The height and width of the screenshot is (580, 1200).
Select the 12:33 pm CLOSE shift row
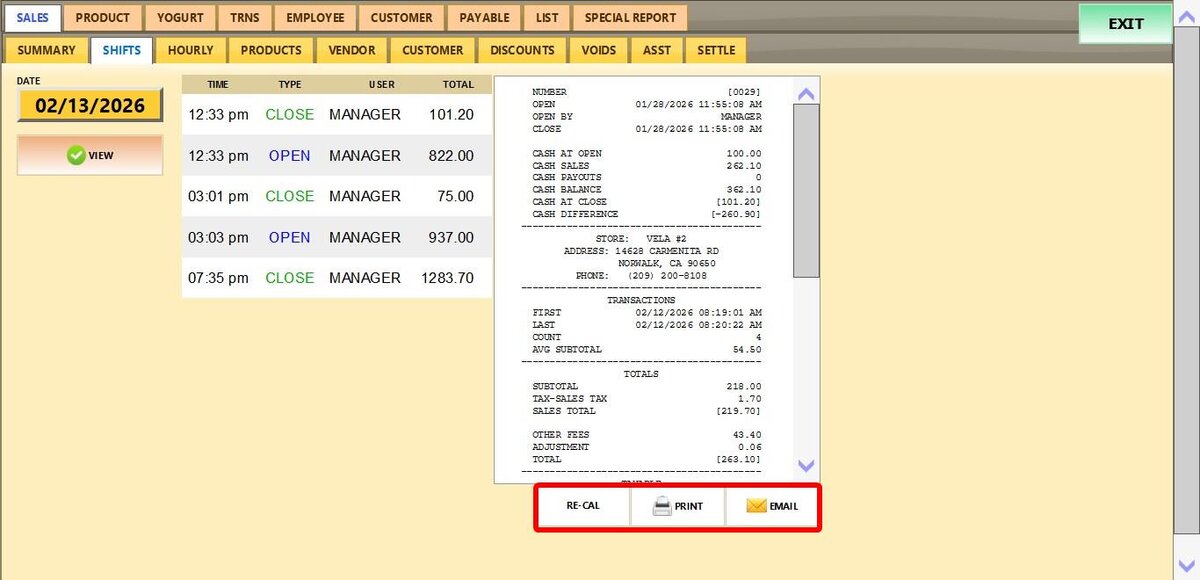(337, 115)
